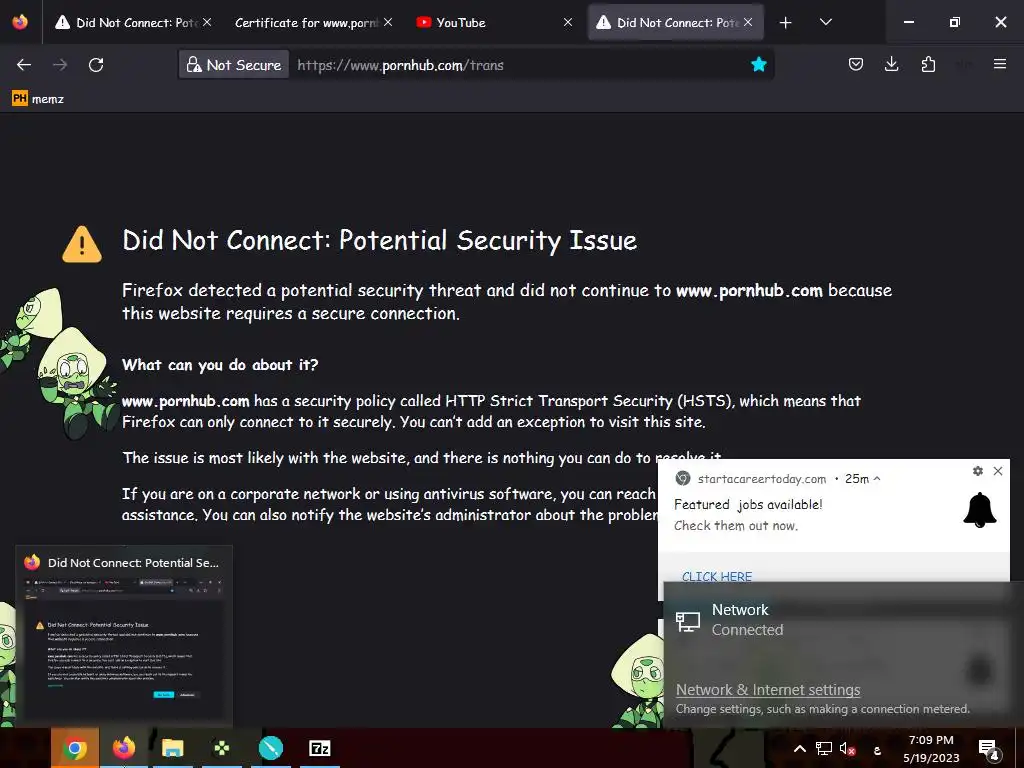
Task: Click the warning triangle icon on error page
Action: [x=82, y=244]
